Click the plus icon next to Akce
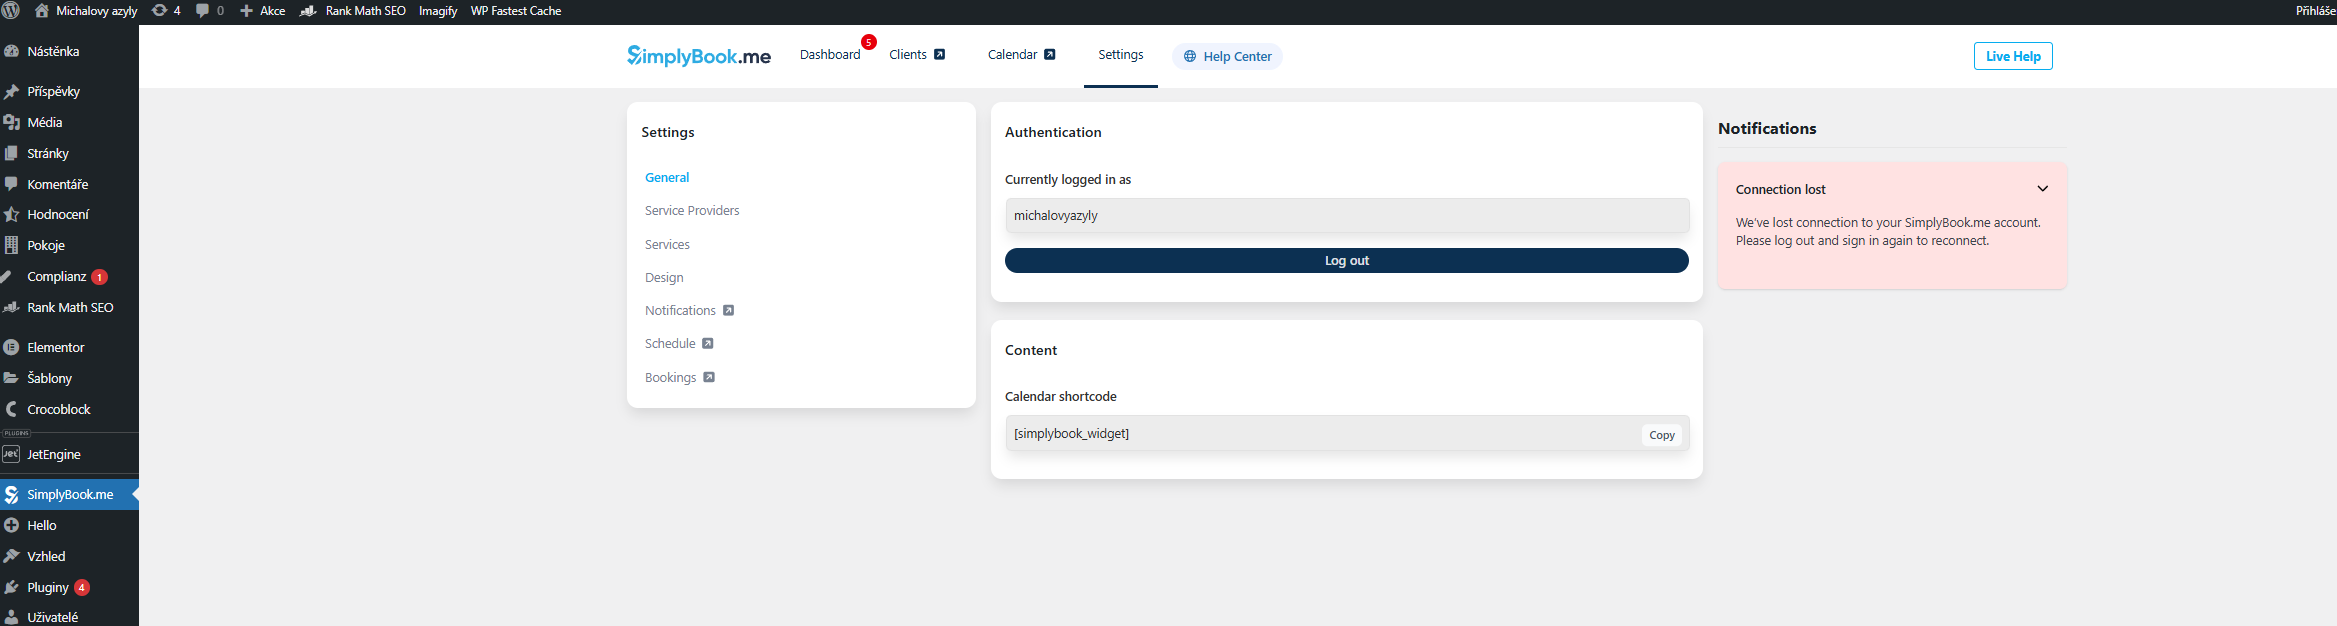The width and height of the screenshot is (2337, 626). point(246,10)
